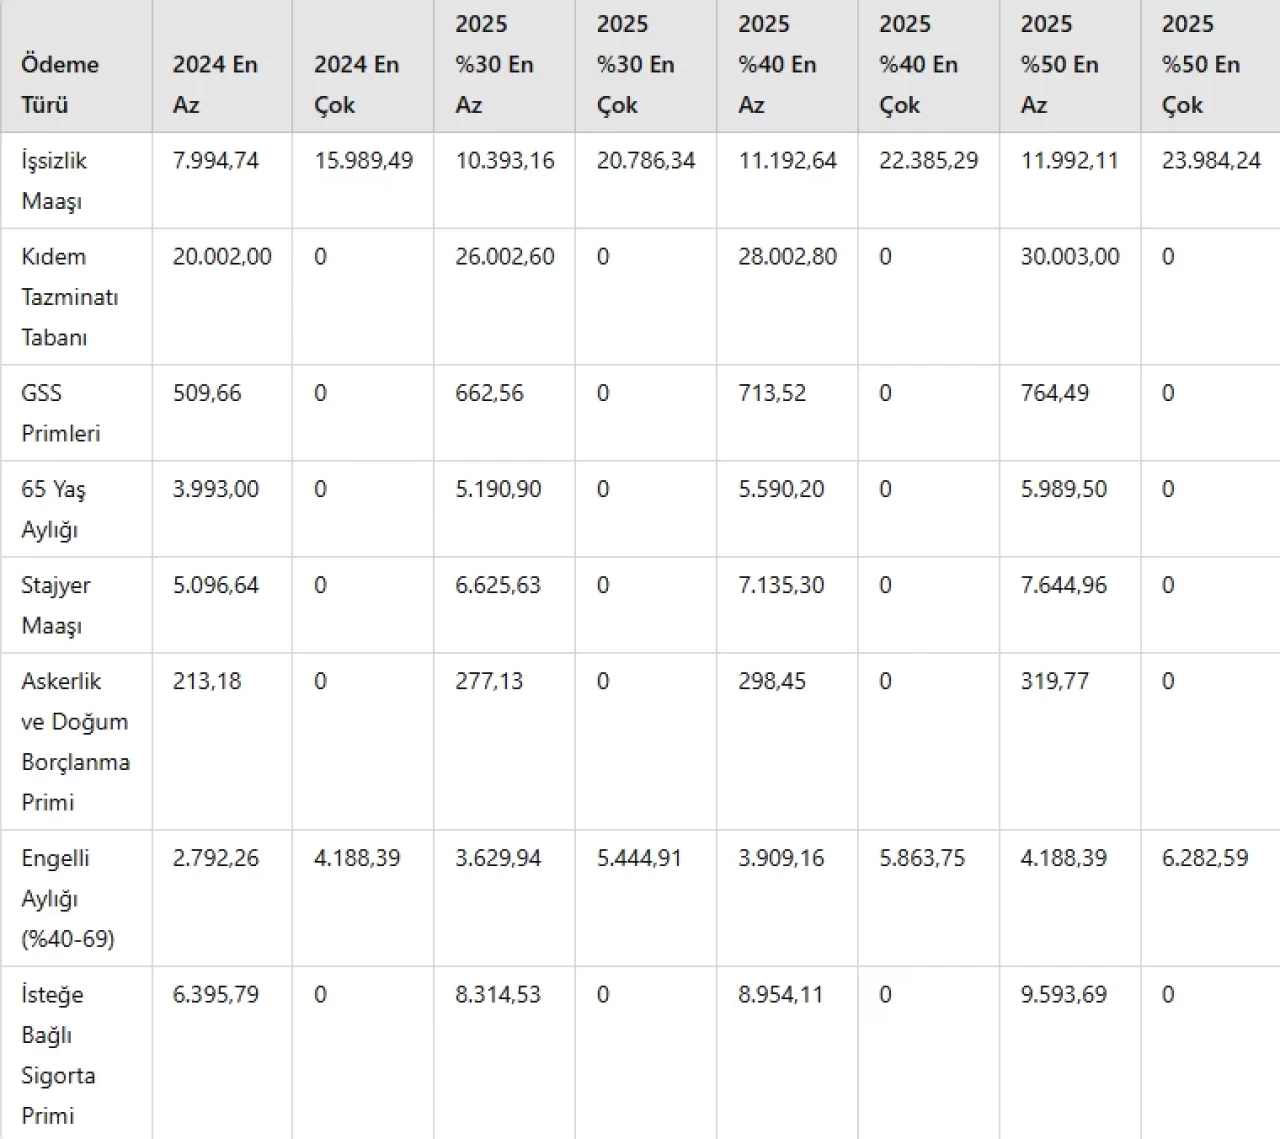Select the 2025 %30 En Az header
The height and width of the screenshot is (1139, 1280).
[x=494, y=64]
